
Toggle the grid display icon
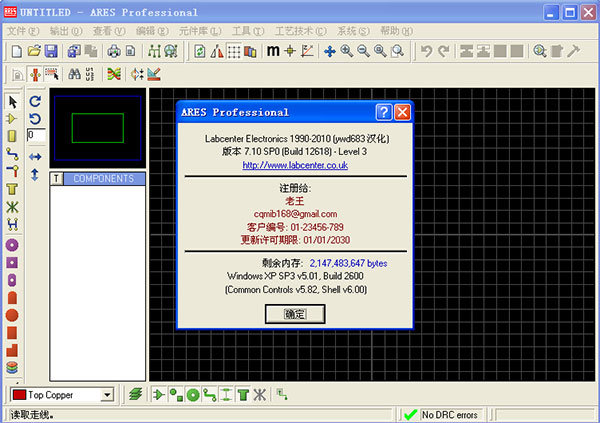tap(234, 51)
